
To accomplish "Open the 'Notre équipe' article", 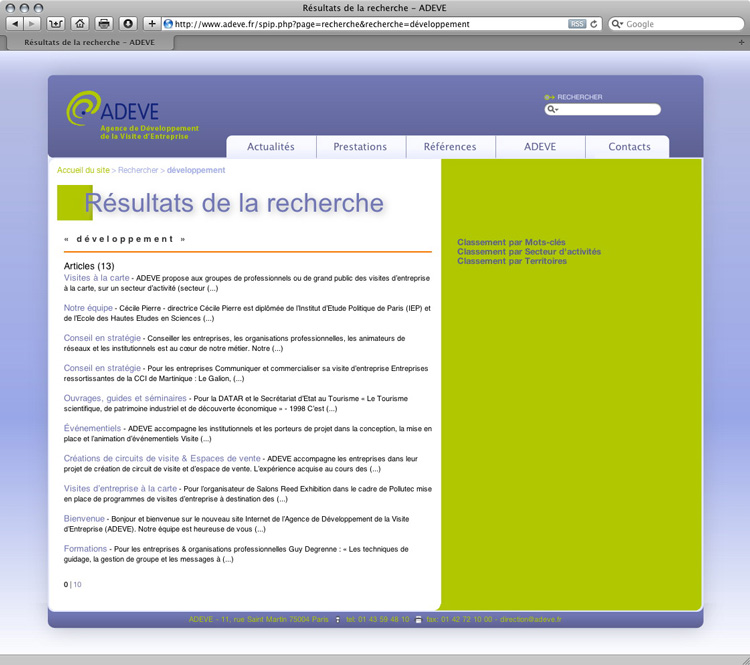I will click(88, 308).
